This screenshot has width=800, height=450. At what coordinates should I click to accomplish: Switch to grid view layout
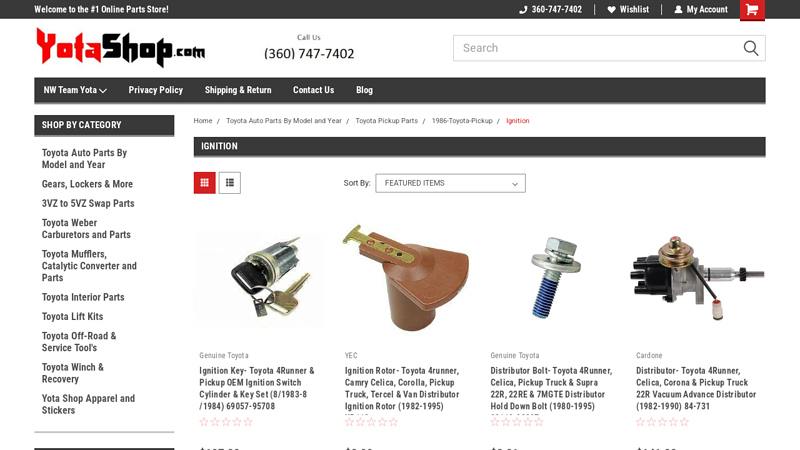point(205,183)
